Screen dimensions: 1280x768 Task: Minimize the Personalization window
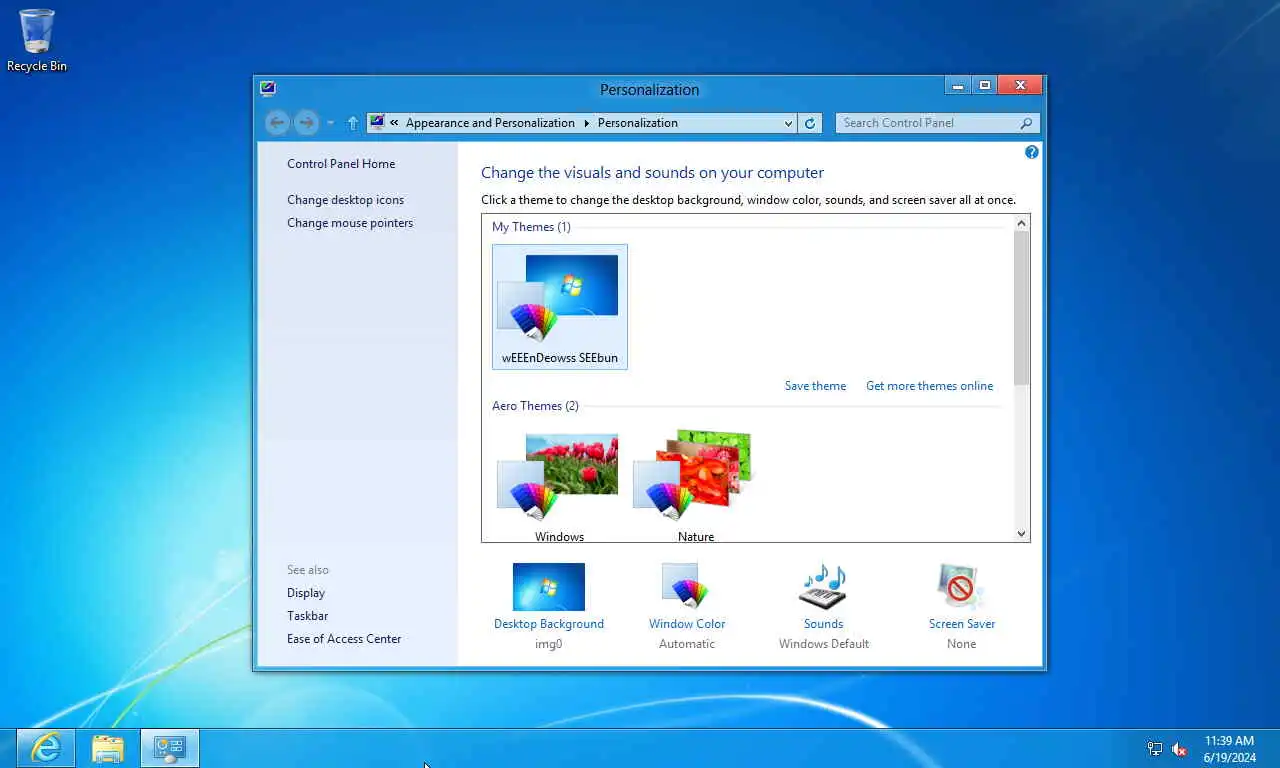pos(957,86)
